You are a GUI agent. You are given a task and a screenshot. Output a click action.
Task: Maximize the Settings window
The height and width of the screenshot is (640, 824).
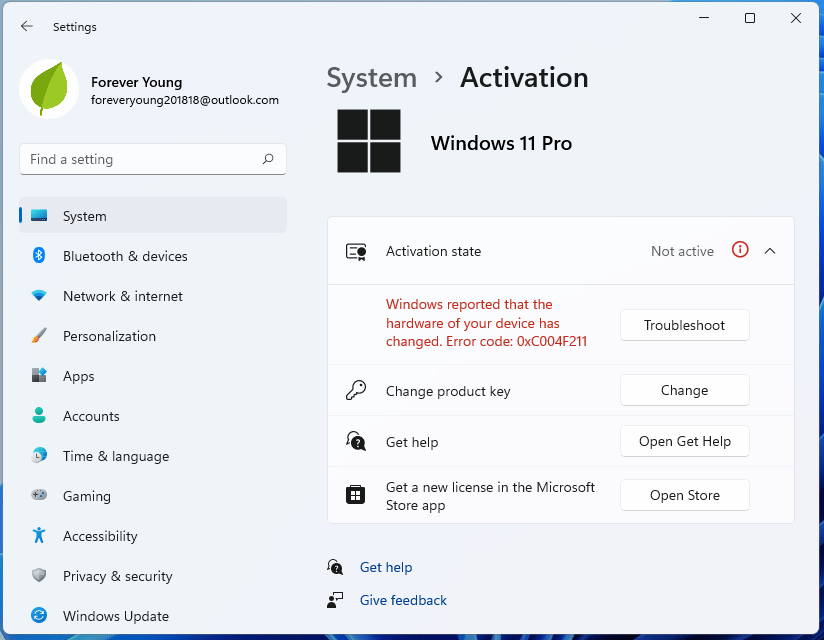[x=750, y=18]
